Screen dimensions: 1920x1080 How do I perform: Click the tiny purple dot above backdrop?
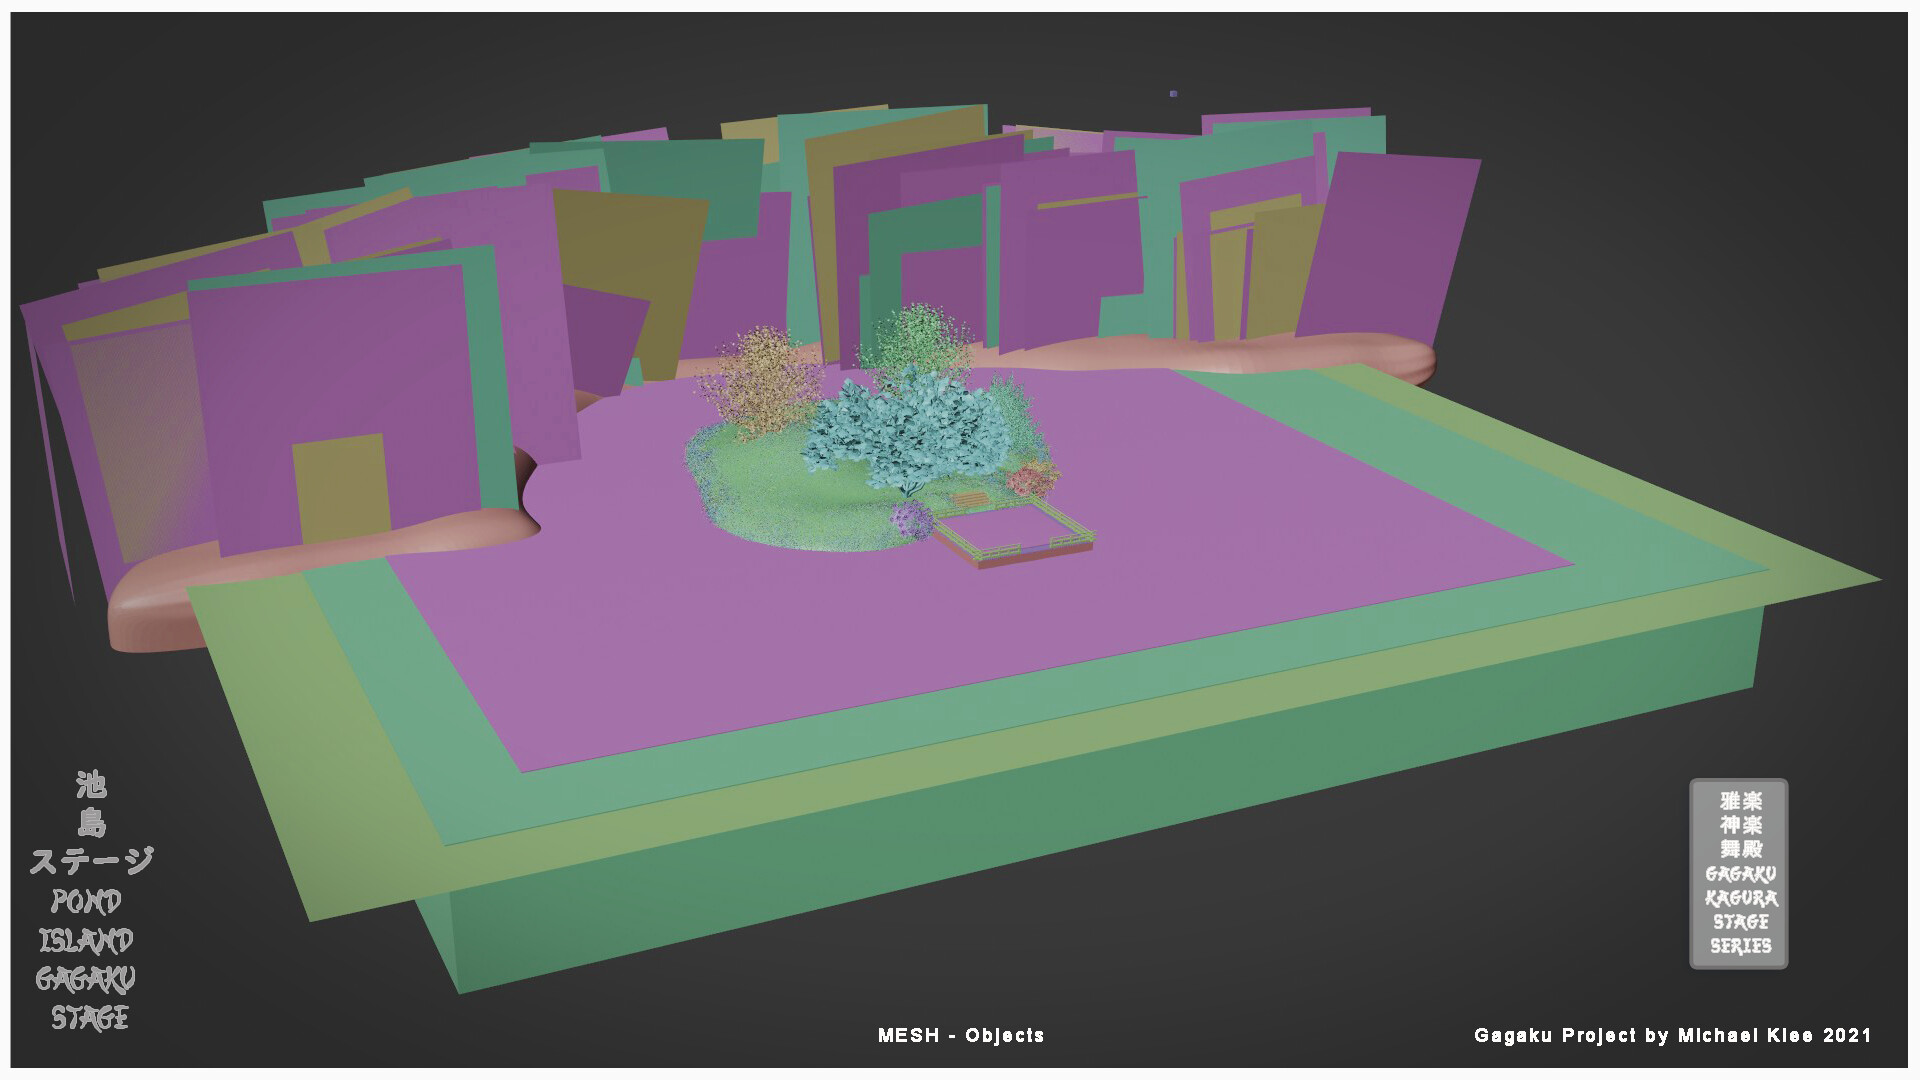[x=1173, y=94]
